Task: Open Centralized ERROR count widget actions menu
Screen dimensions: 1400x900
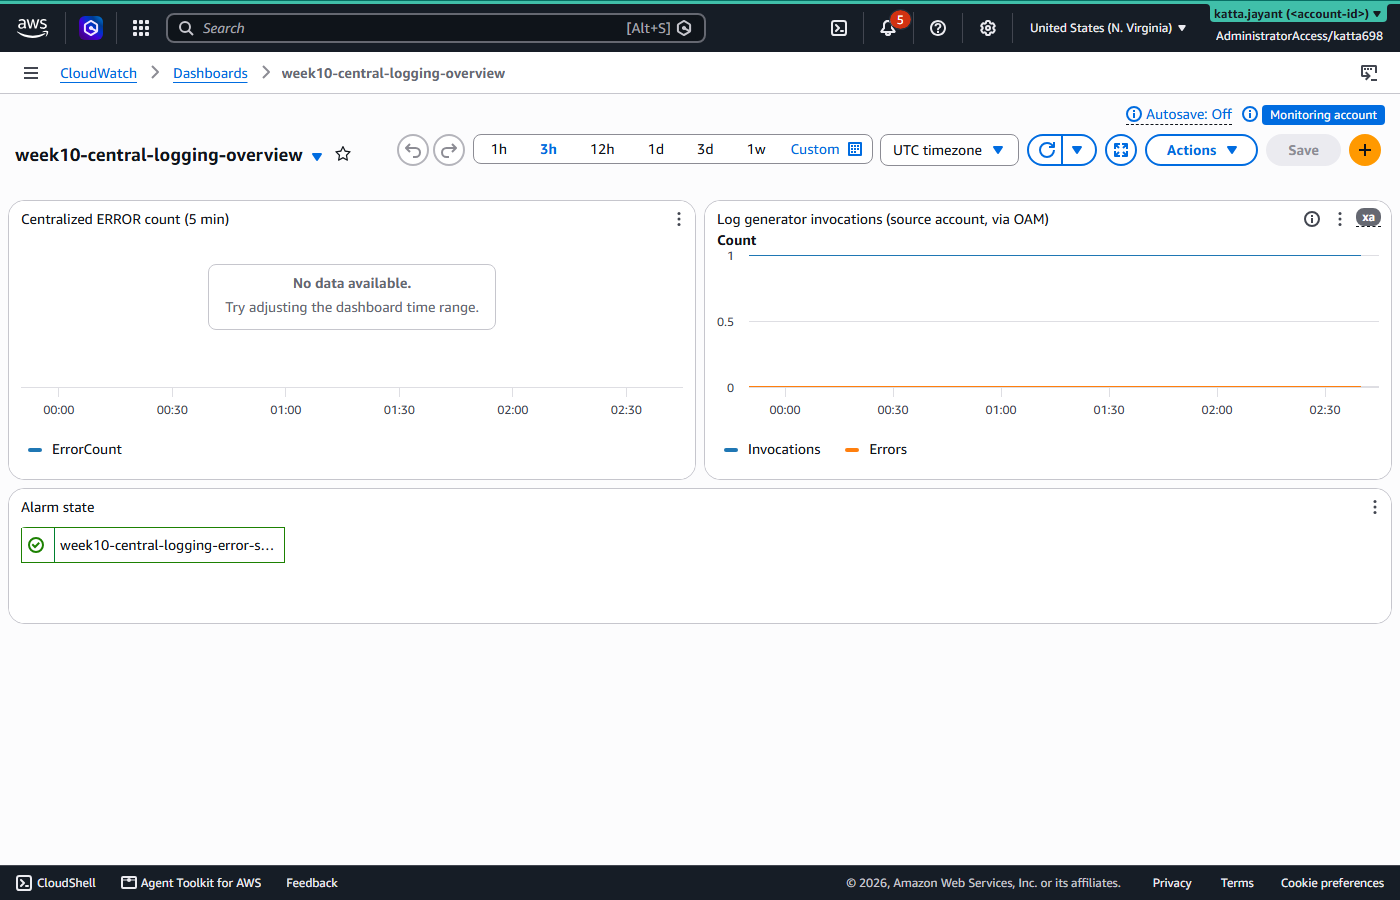Action: click(x=679, y=219)
